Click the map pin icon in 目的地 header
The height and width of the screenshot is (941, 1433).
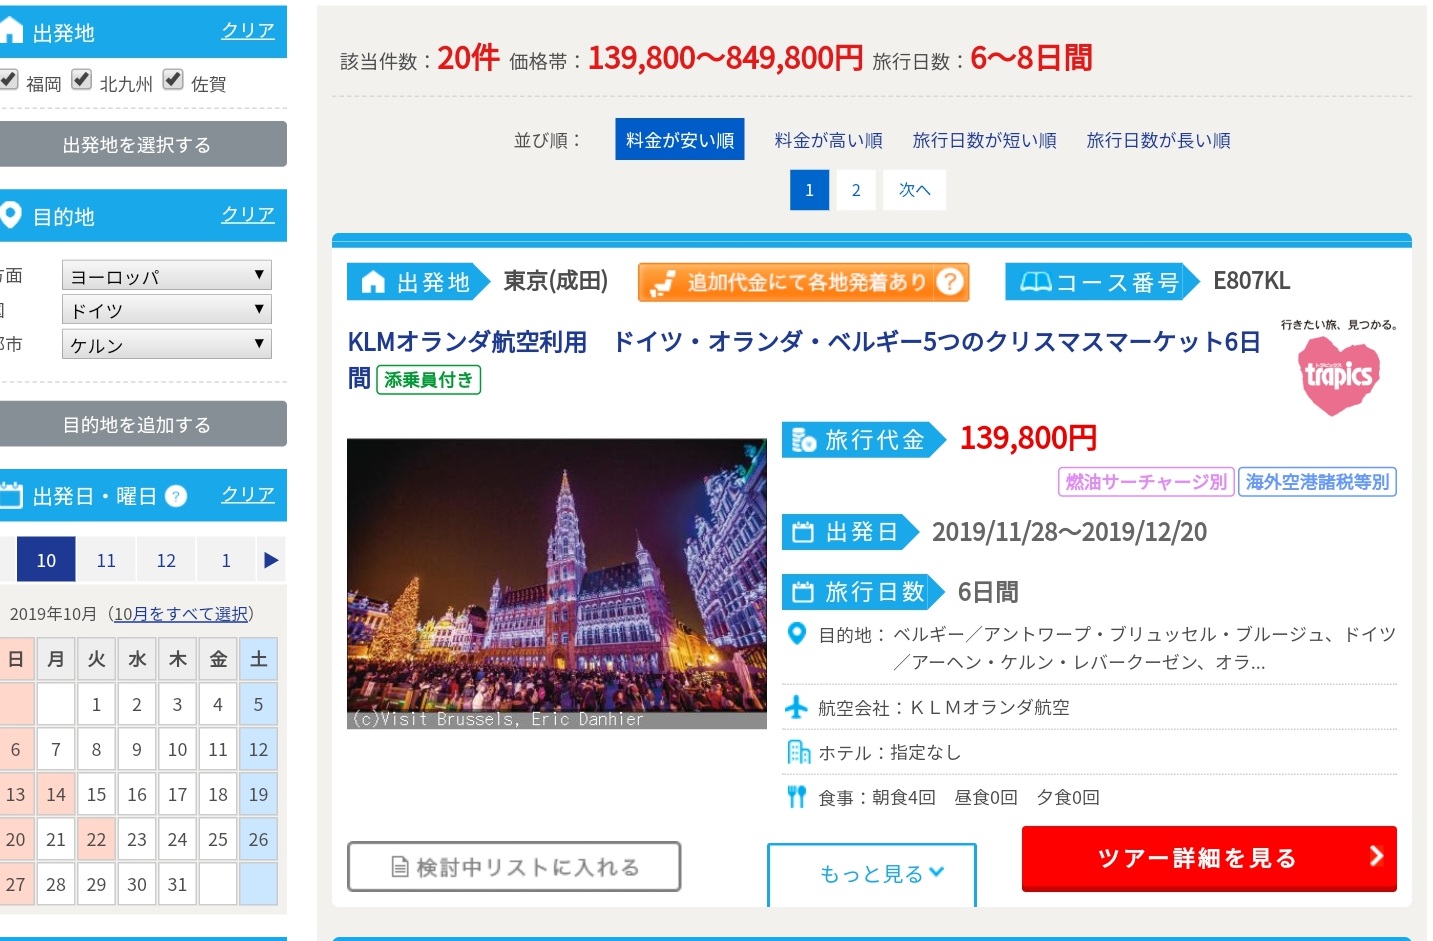point(11,215)
